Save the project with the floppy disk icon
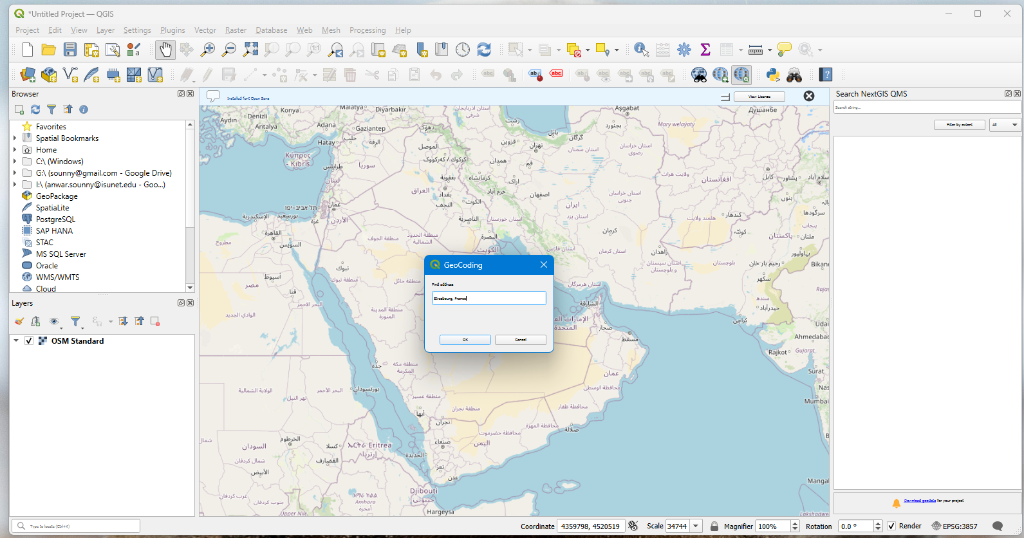 pos(70,50)
